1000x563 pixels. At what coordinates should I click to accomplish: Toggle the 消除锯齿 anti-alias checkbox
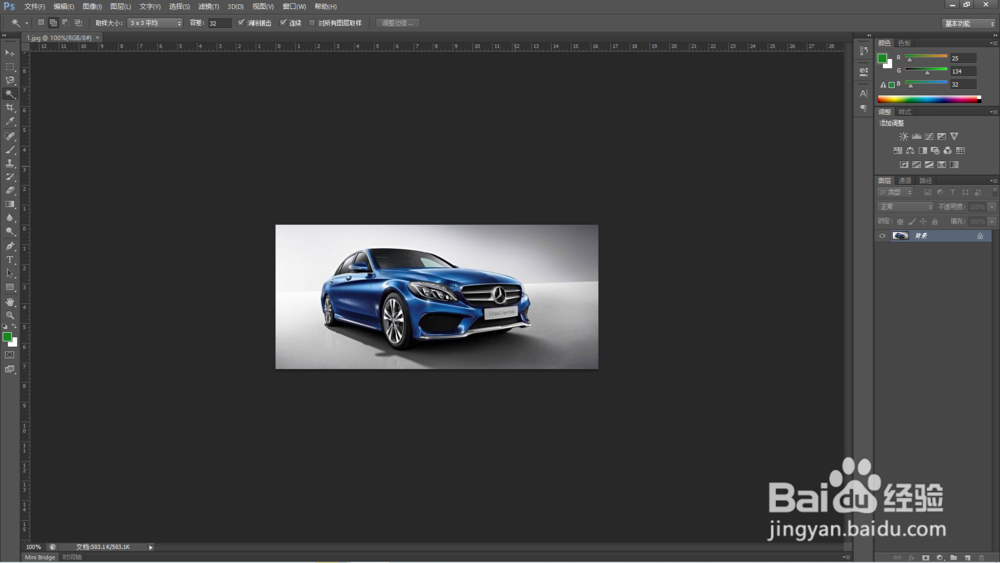click(x=241, y=22)
